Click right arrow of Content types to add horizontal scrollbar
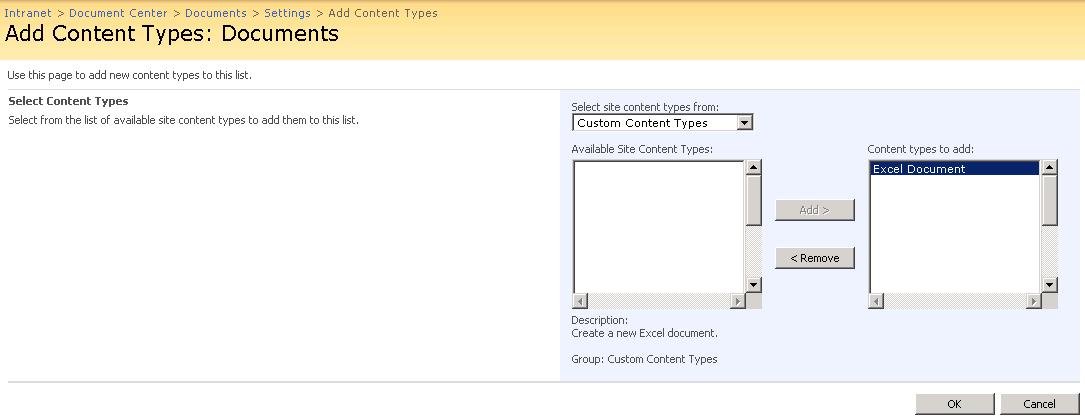 [1034, 301]
